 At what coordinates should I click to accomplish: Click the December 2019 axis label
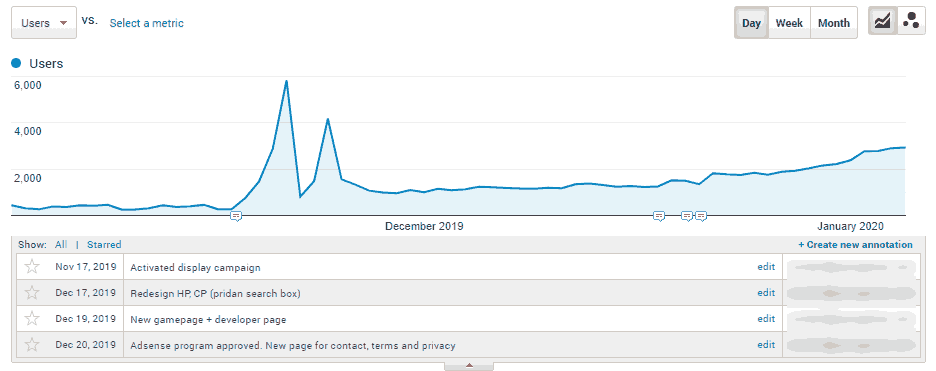[424, 226]
